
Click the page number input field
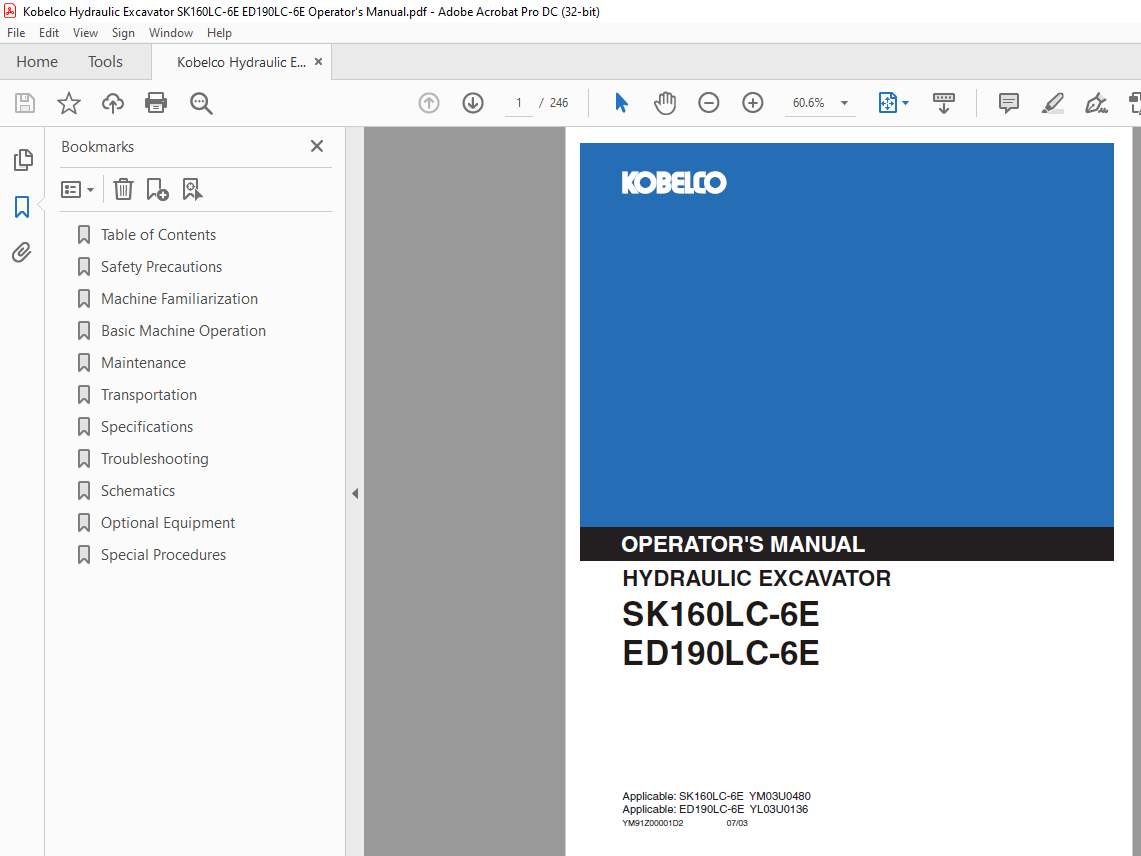519,103
